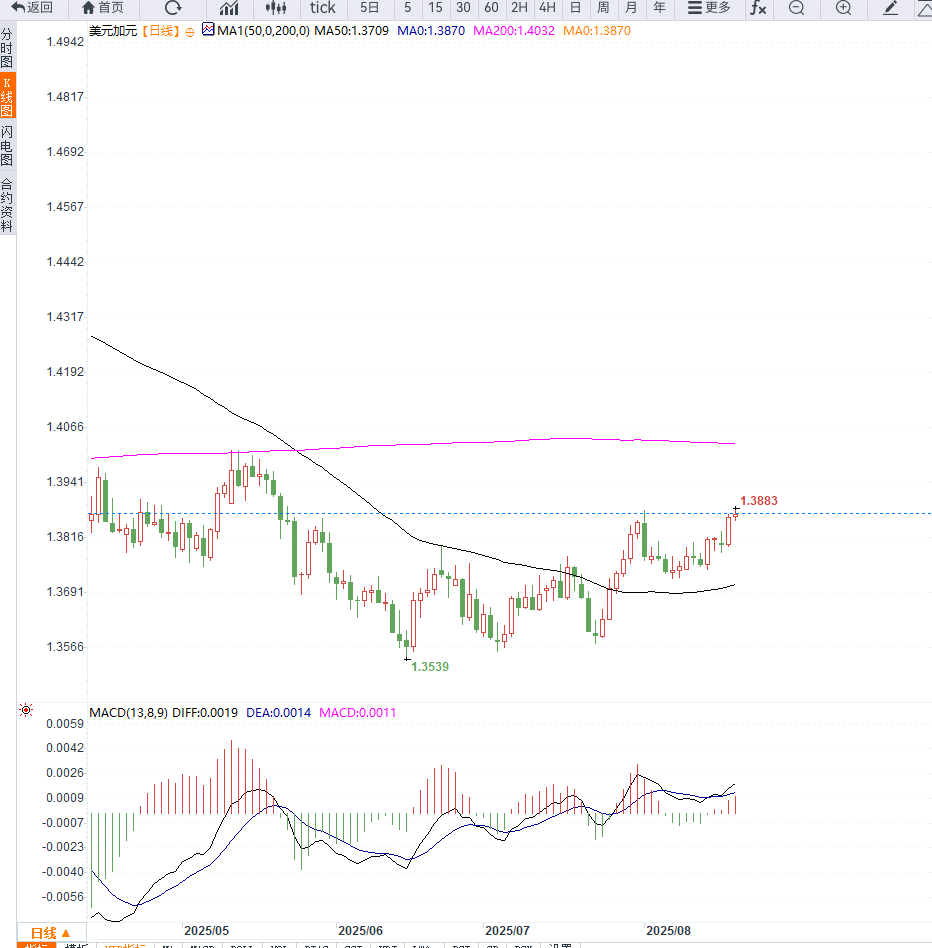Click the MACD indicator settings sun icon

coord(26,710)
